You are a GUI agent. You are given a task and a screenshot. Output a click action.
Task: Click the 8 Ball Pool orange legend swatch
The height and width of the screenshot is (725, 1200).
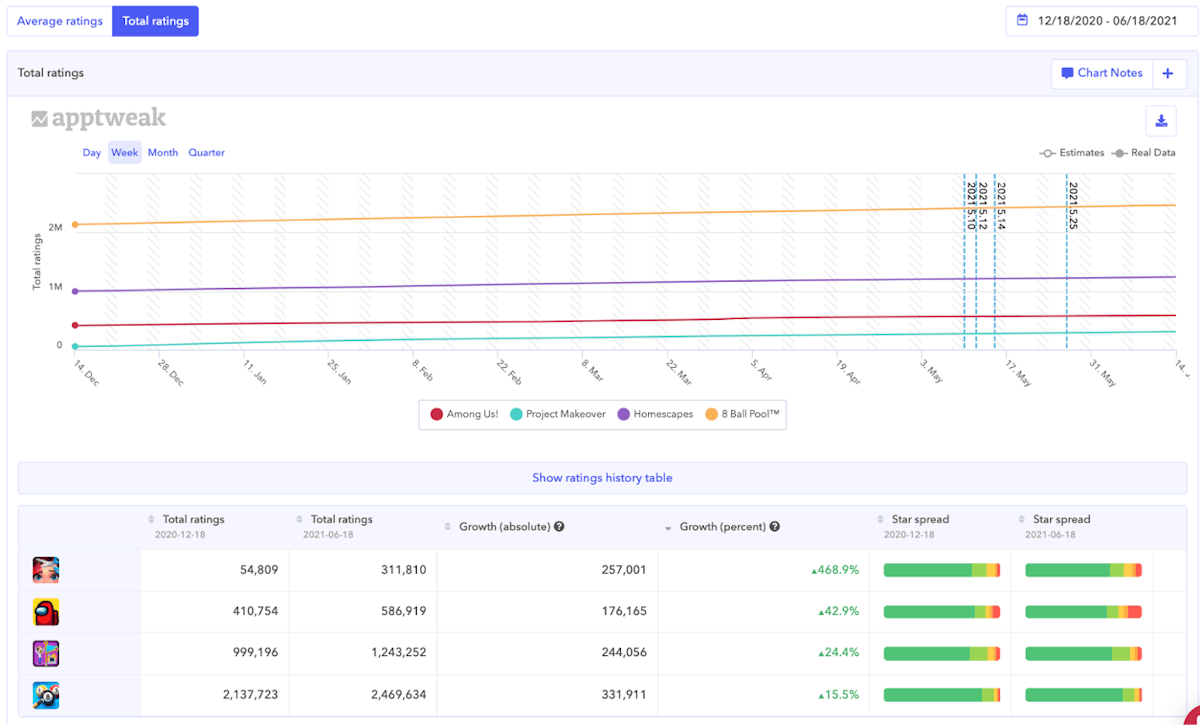tap(712, 414)
